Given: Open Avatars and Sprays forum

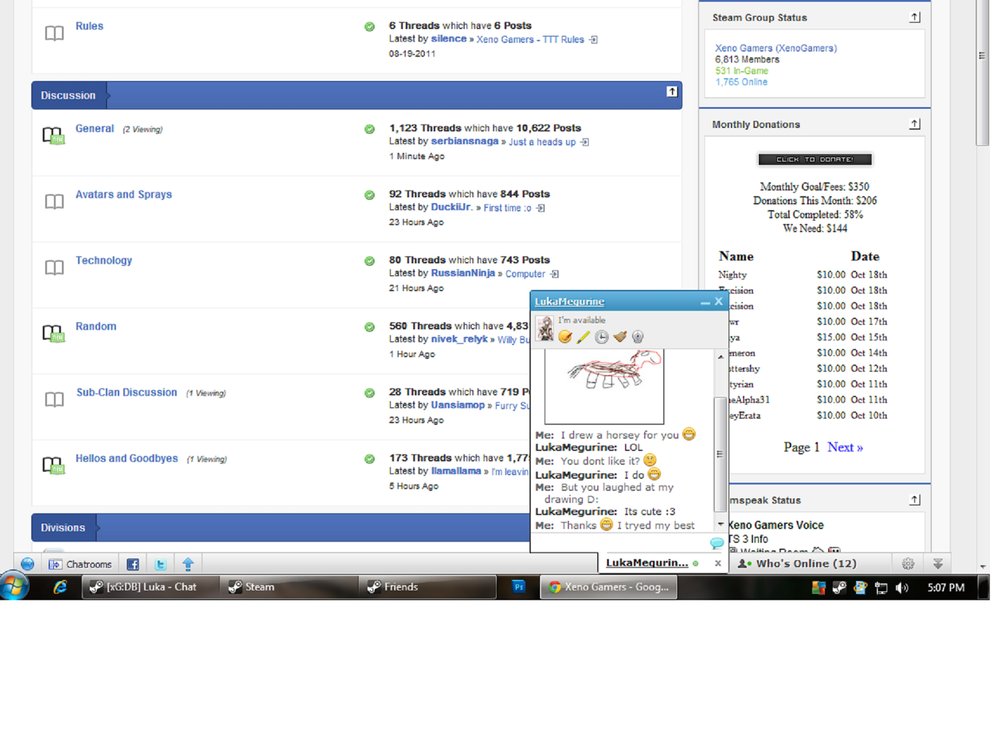Looking at the screenshot, I should point(124,195).
